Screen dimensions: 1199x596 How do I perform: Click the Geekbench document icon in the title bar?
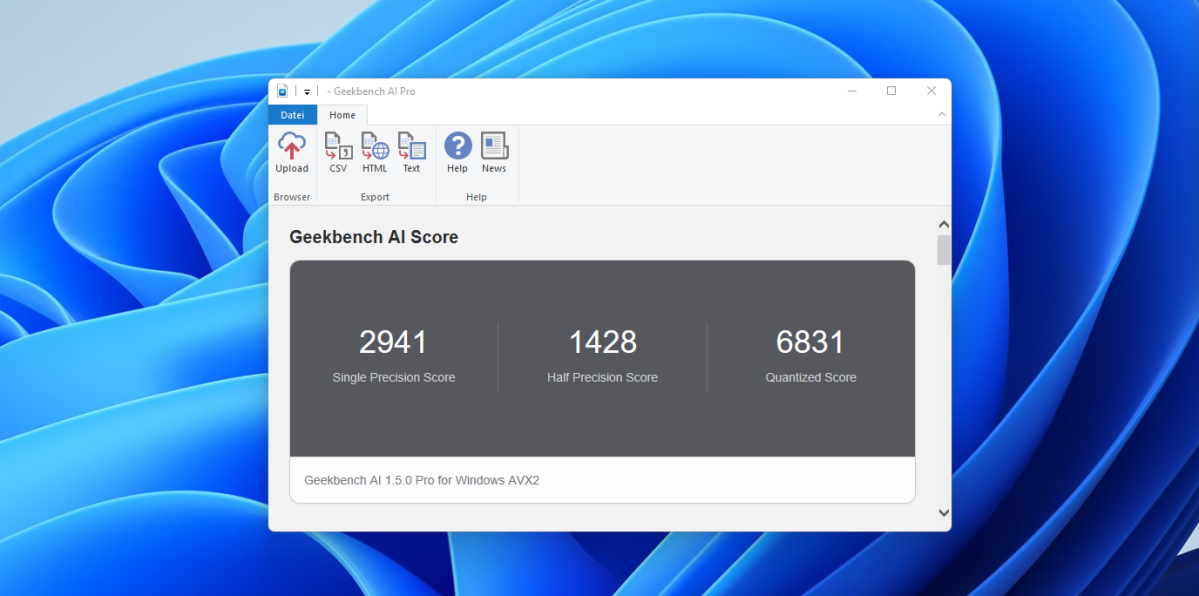[283, 90]
